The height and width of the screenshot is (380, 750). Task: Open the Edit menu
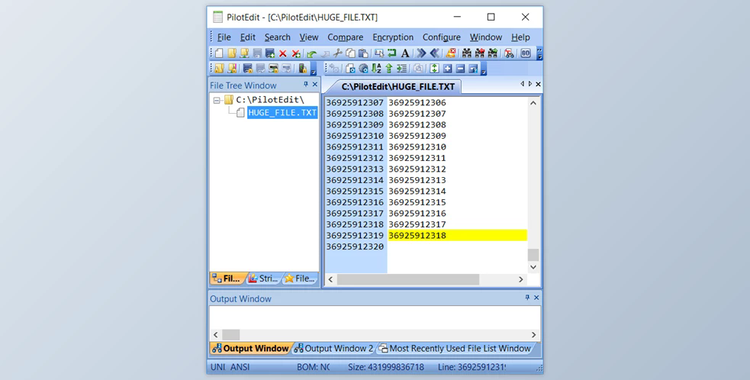248,37
